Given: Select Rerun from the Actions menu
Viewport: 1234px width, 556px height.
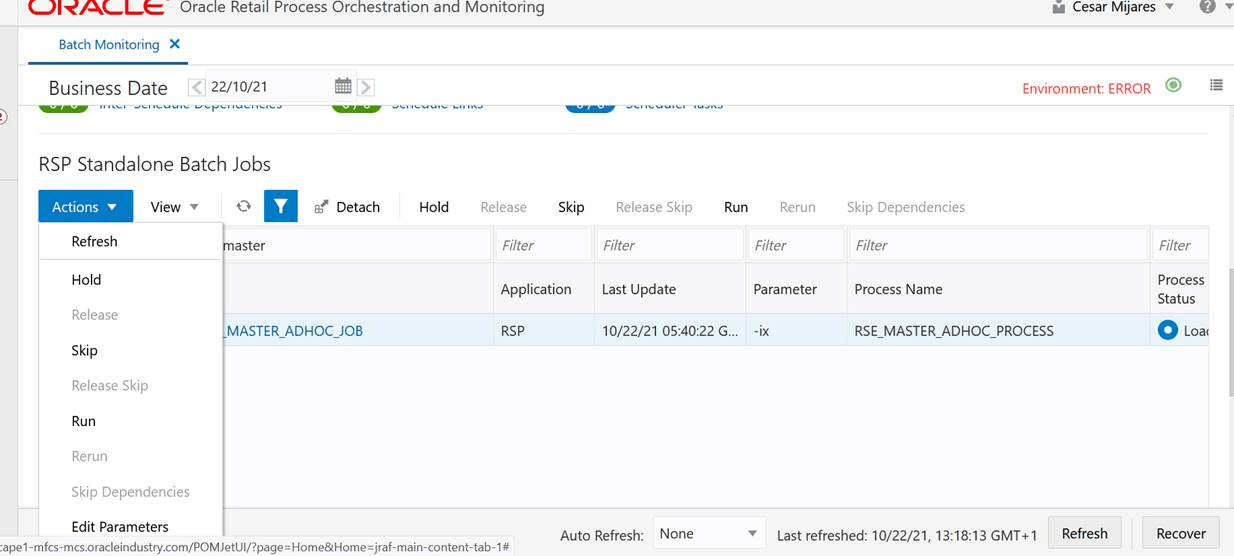Looking at the screenshot, I should (130, 456).
